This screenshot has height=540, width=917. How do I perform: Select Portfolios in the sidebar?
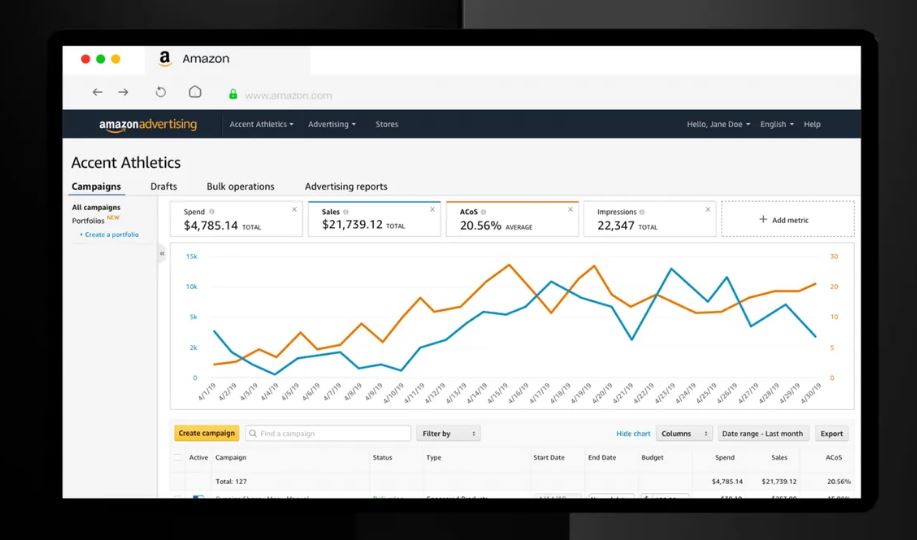(x=88, y=221)
